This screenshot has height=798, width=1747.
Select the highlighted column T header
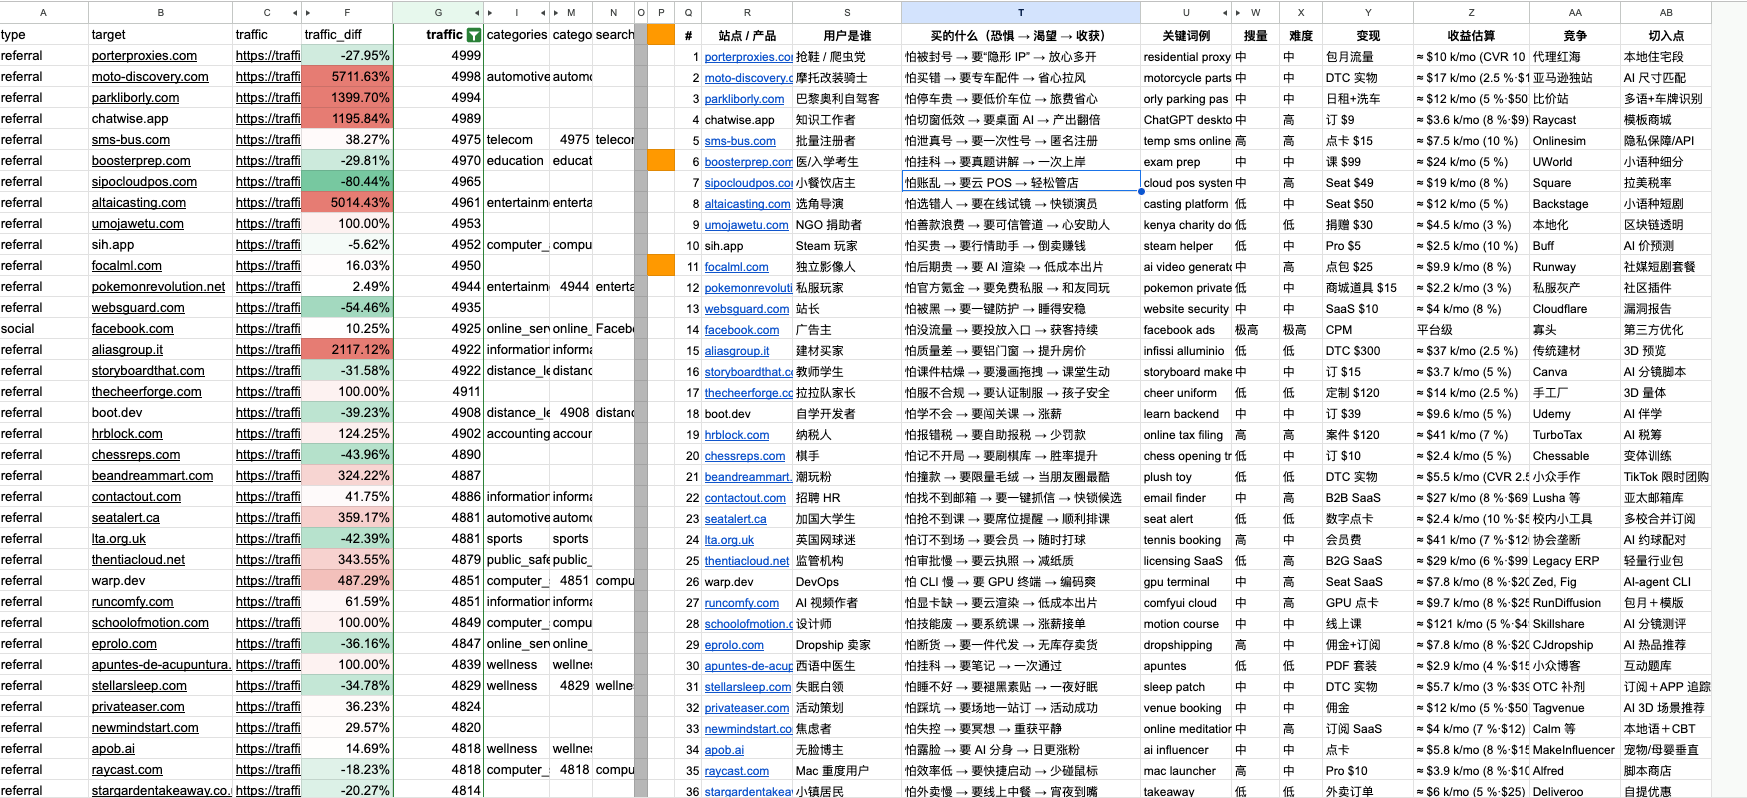pyautogui.click(x=1020, y=13)
